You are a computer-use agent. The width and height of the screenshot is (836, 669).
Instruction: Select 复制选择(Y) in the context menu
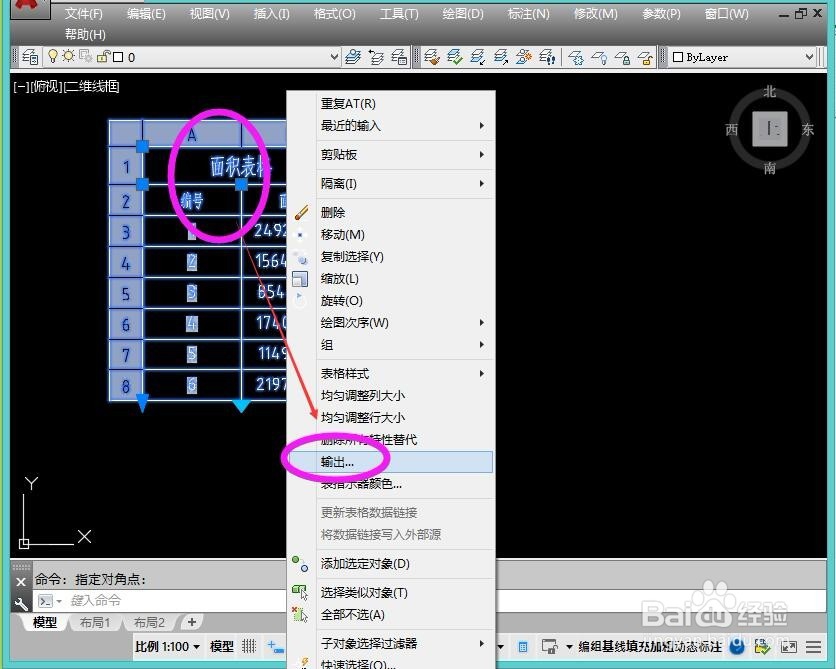390,256
